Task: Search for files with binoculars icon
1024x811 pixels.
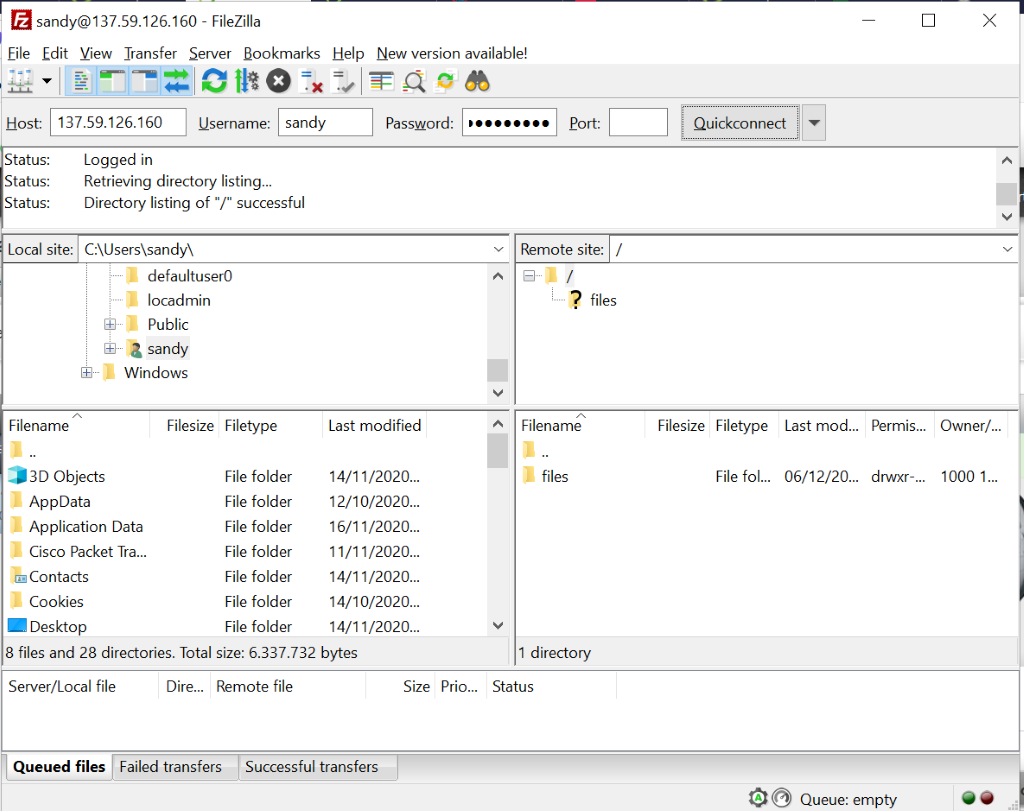Action: click(x=477, y=82)
